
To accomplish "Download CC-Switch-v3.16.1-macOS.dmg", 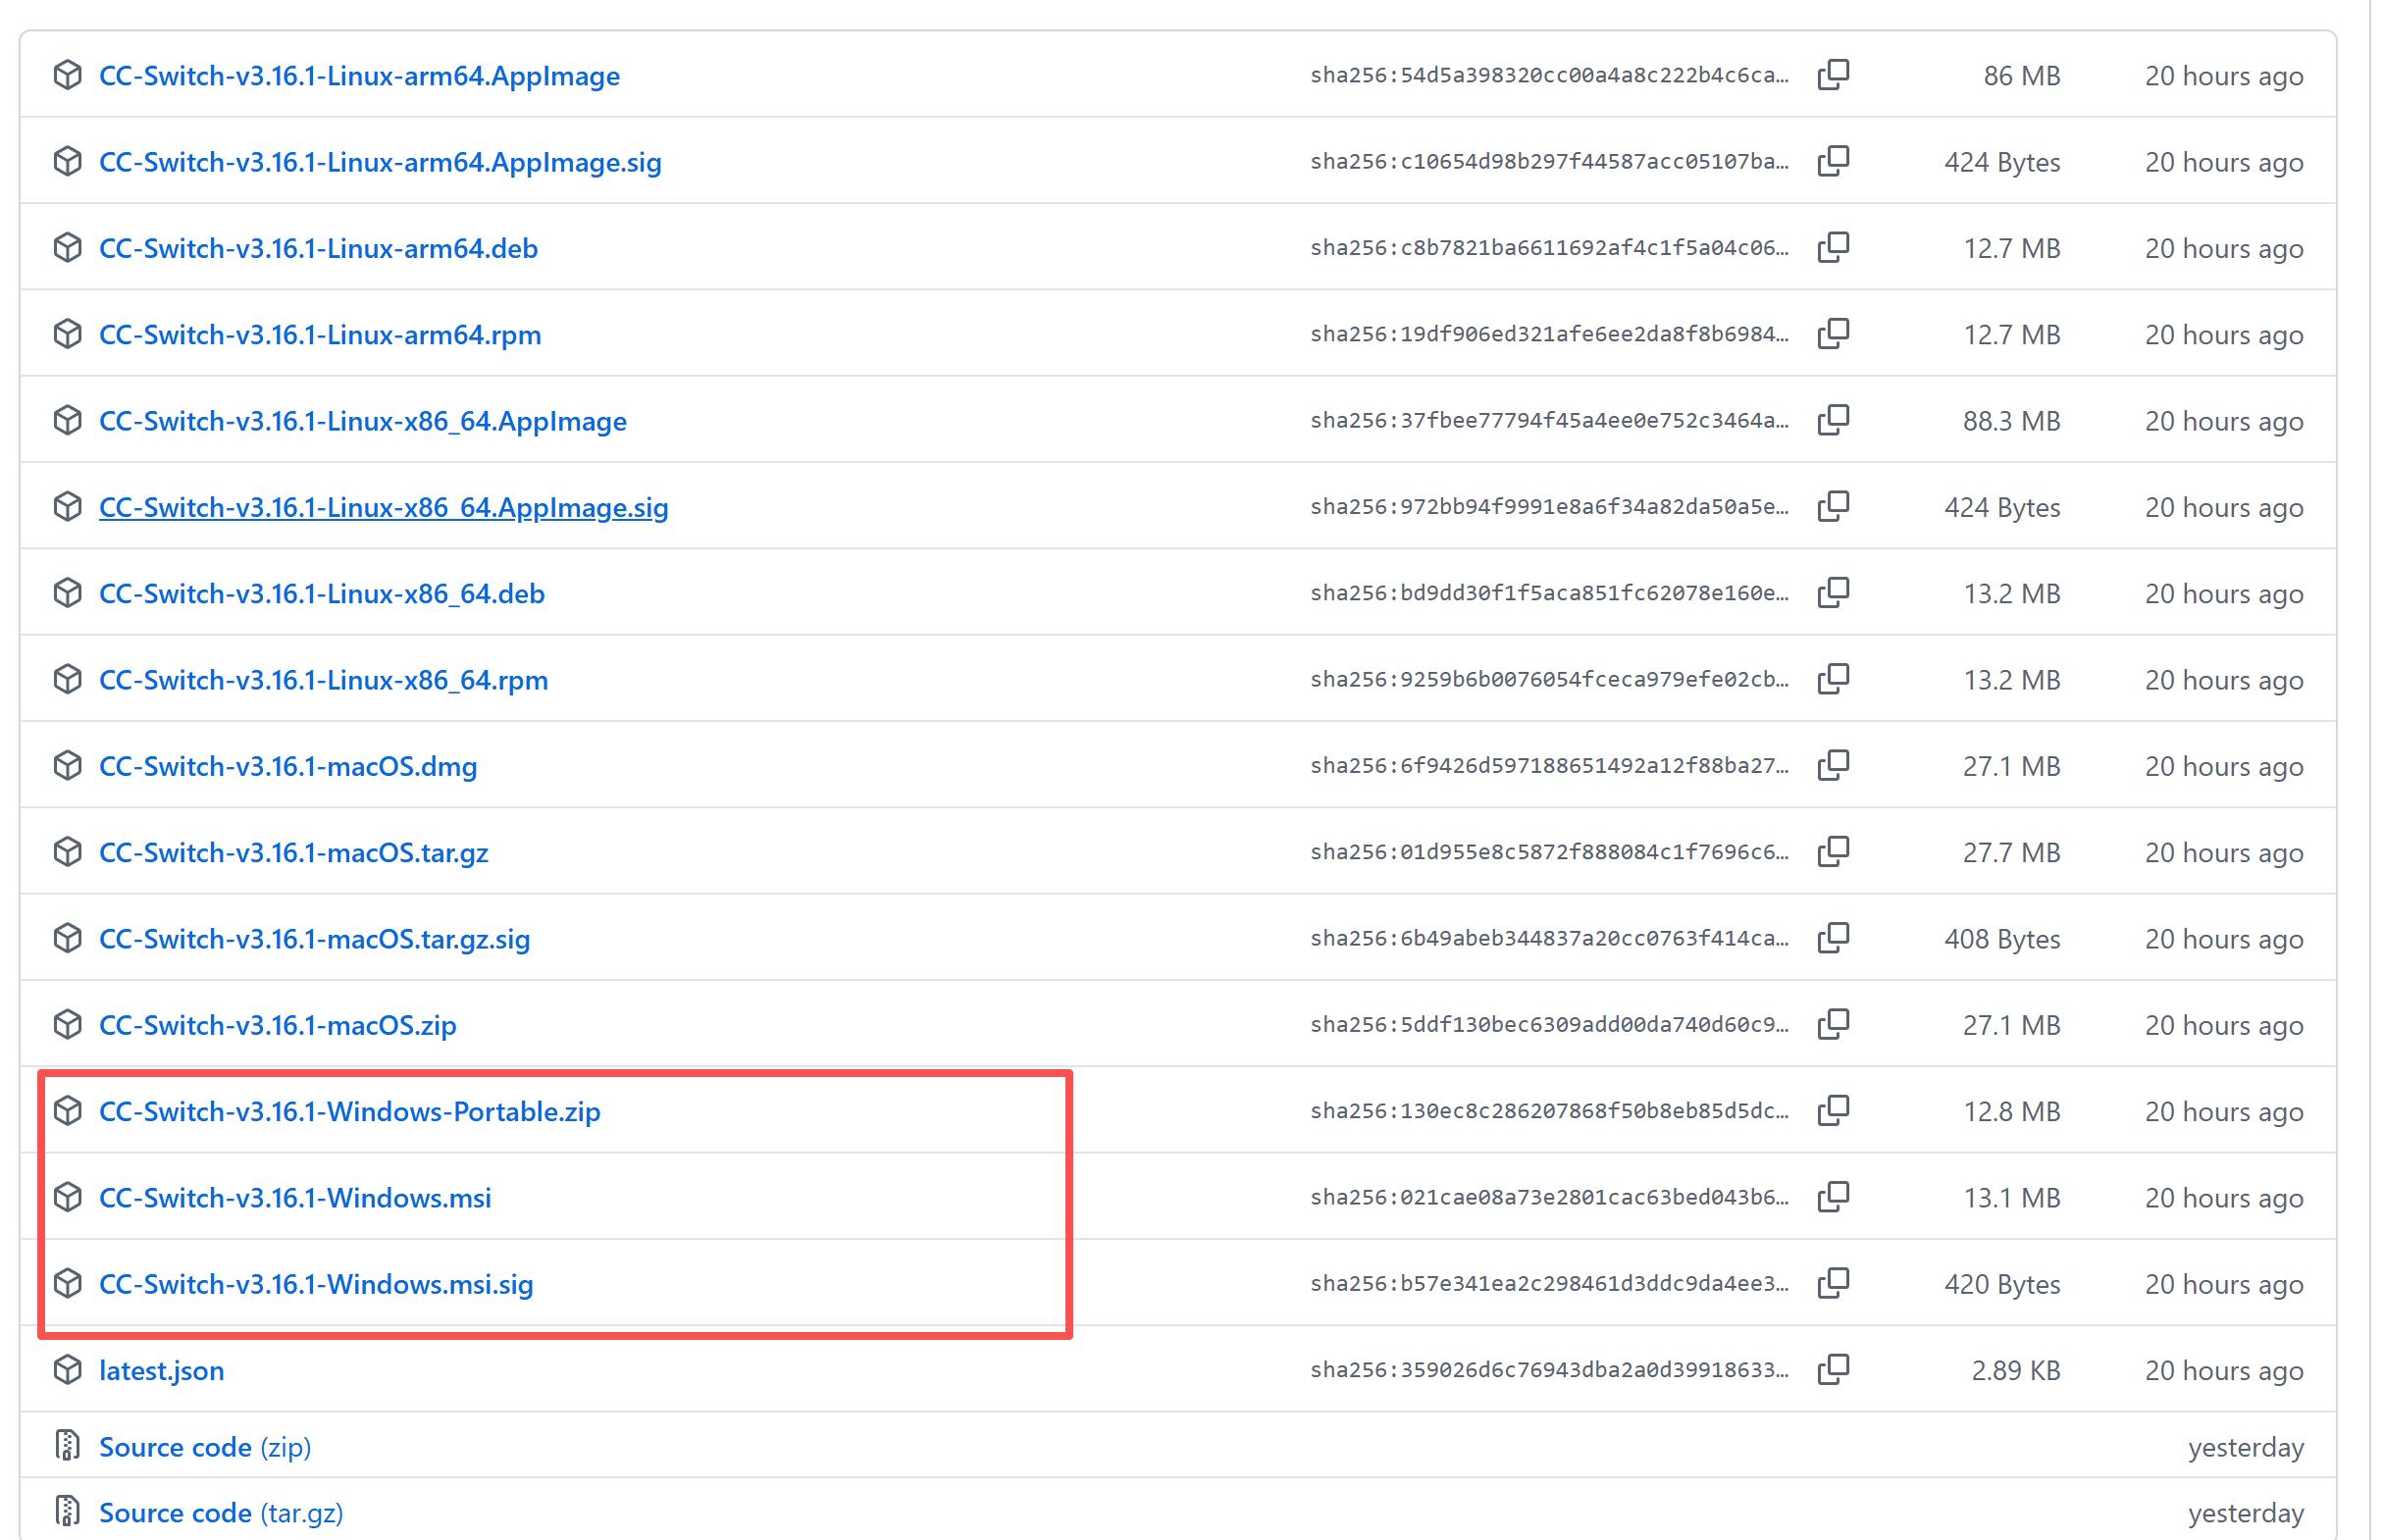I will pos(288,766).
